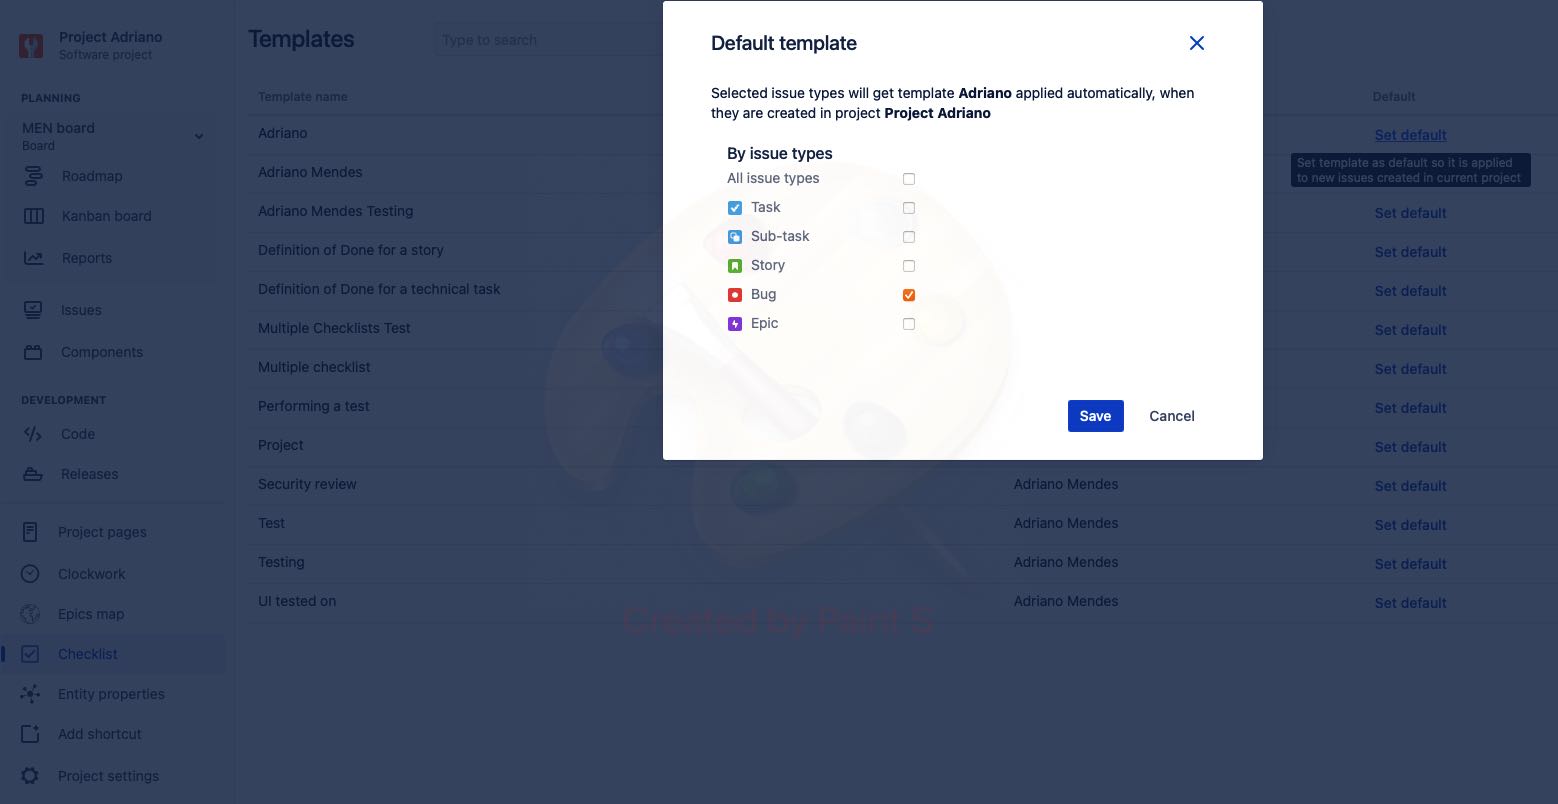
Task: Click the Entity properties icon
Action: 30,693
